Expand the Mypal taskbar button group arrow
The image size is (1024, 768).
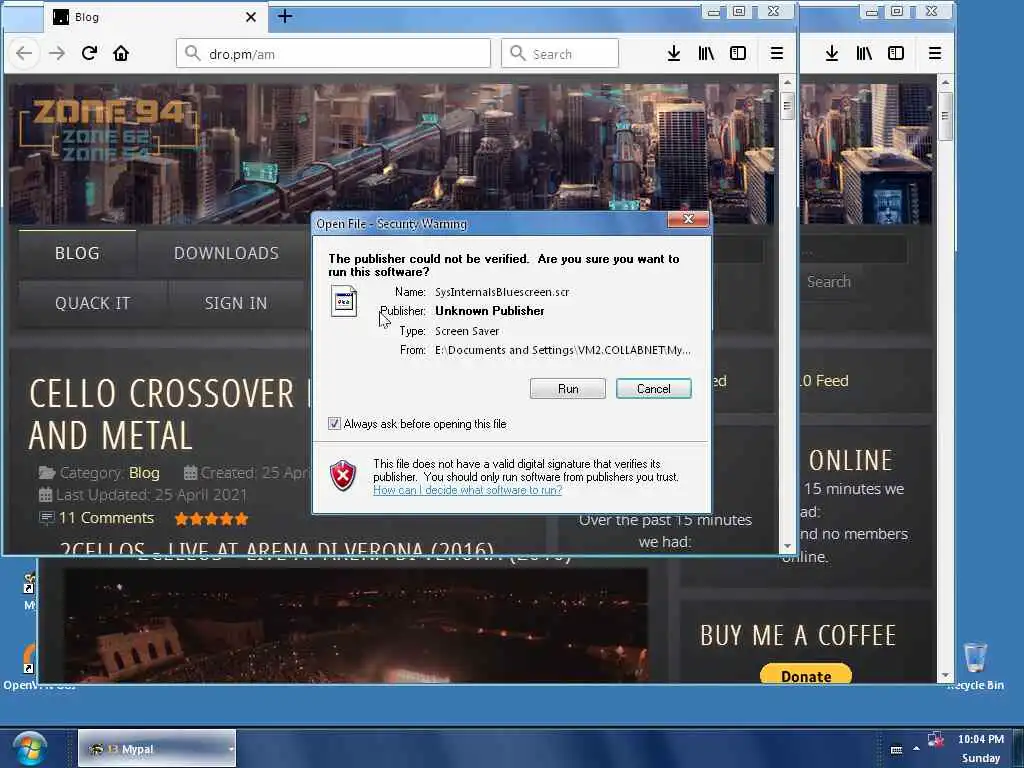click(x=231, y=749)
